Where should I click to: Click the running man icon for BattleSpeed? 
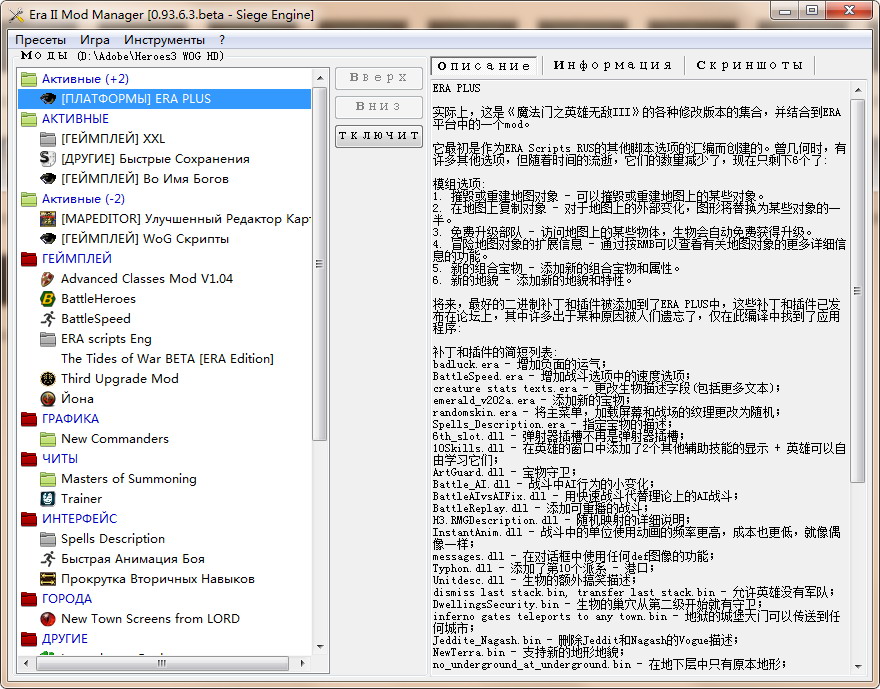tap(48, 319)
